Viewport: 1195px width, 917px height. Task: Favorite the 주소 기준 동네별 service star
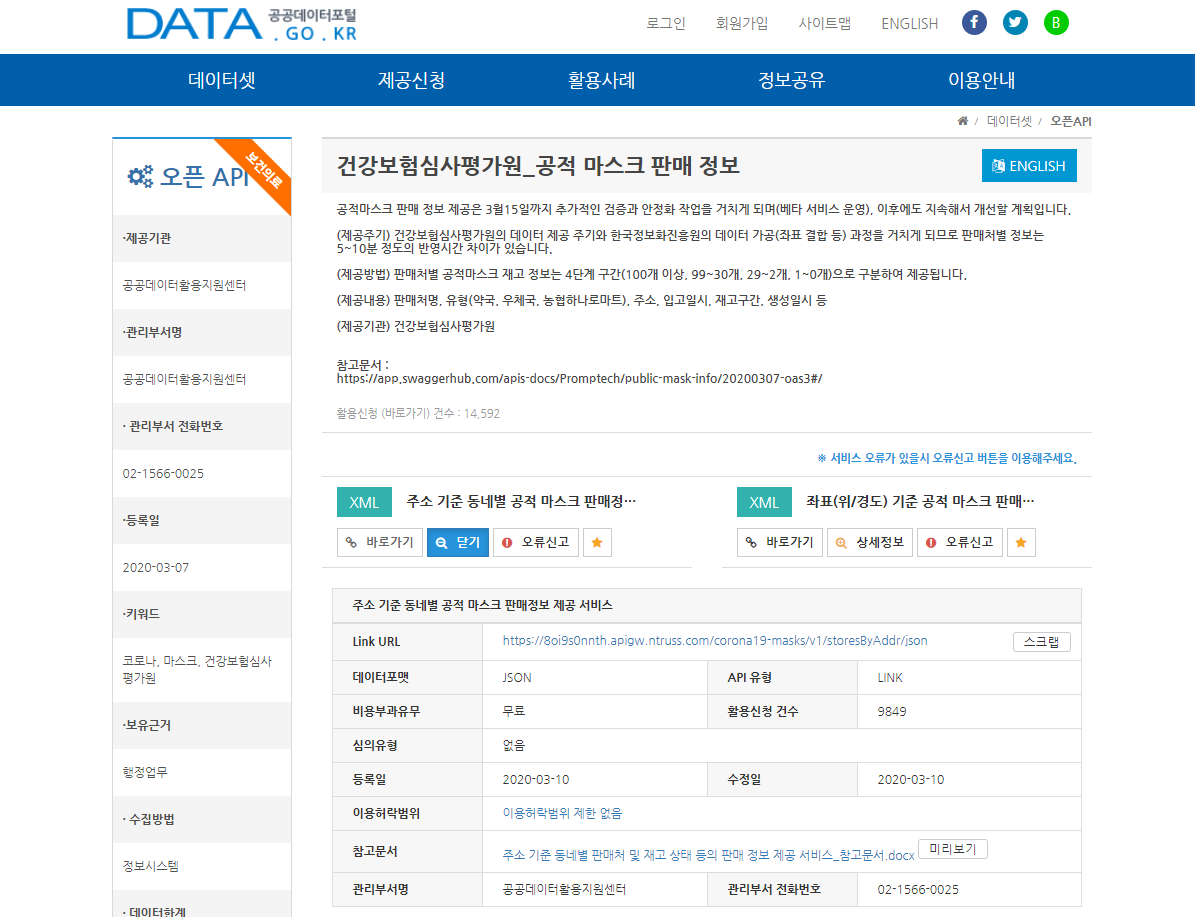597,543
